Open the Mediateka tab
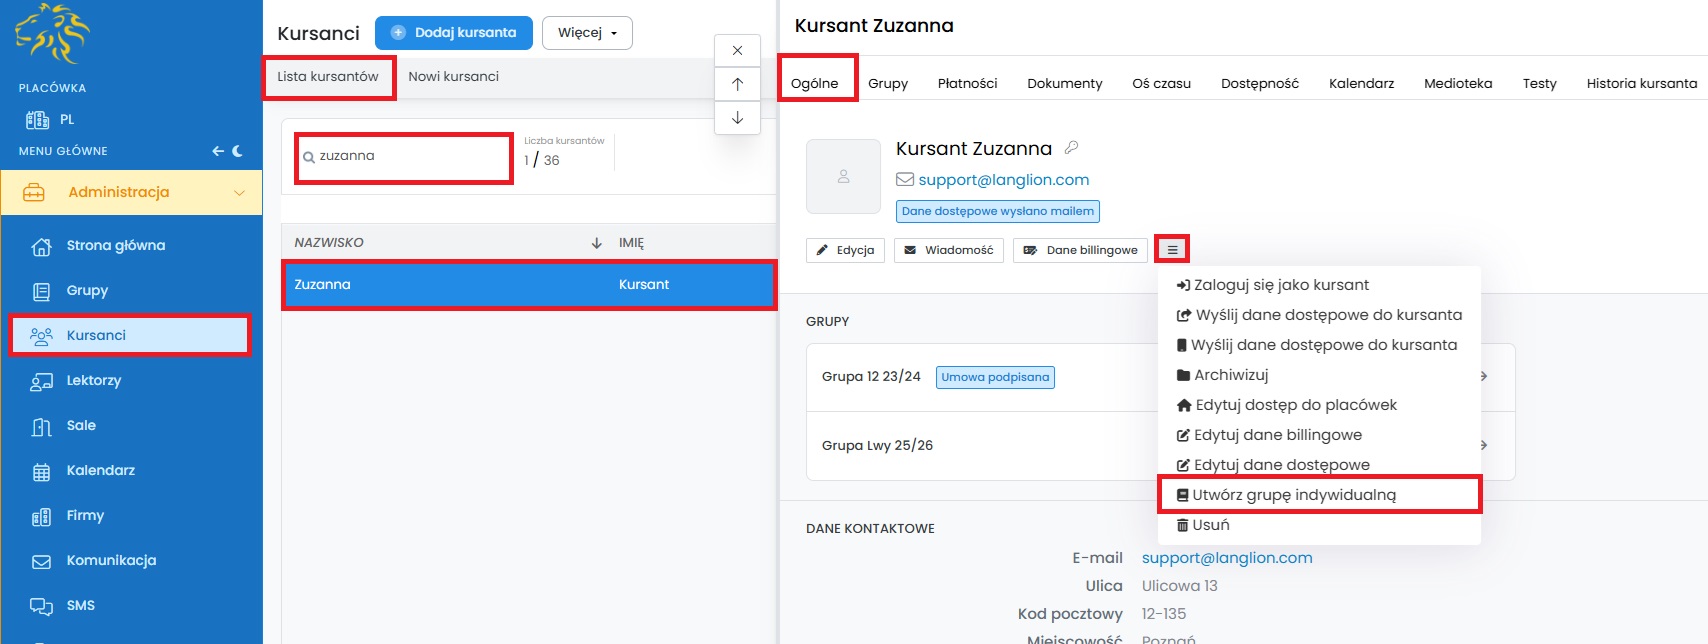Image resolution: width=1708 pixels, height=644 pixels. point(1458,84)
